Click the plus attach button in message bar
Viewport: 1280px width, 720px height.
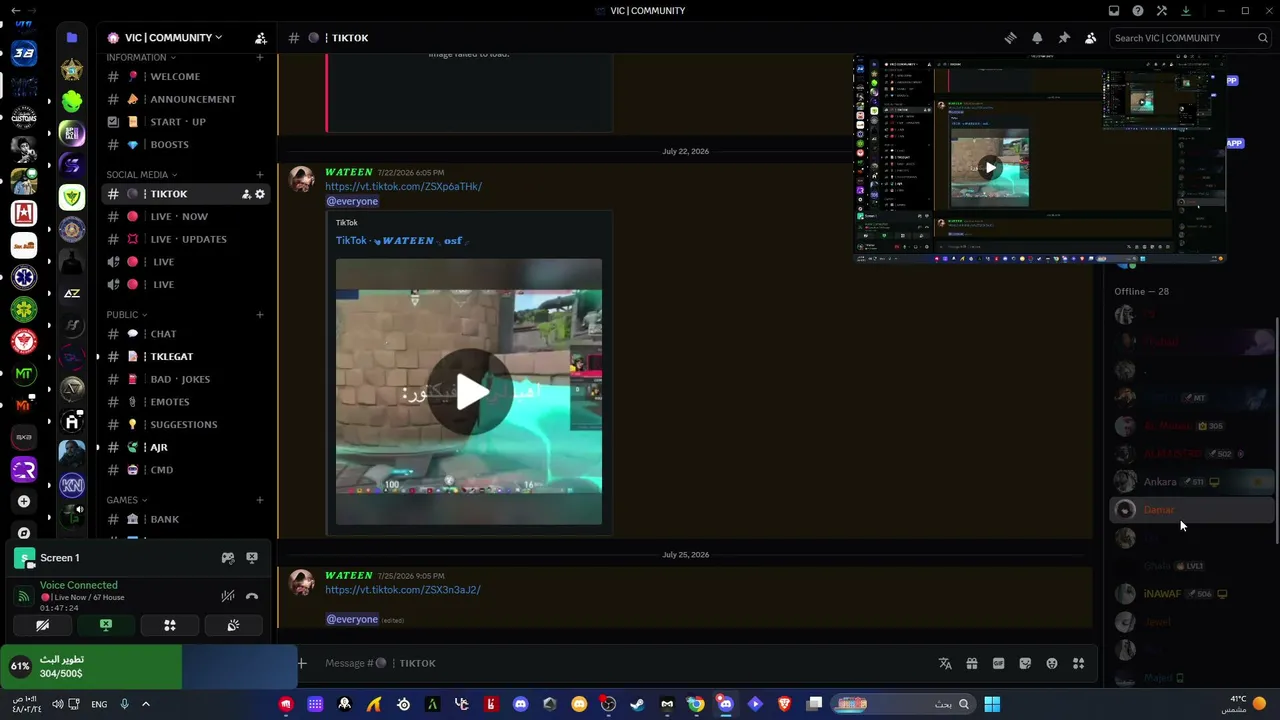click(301, 663)
